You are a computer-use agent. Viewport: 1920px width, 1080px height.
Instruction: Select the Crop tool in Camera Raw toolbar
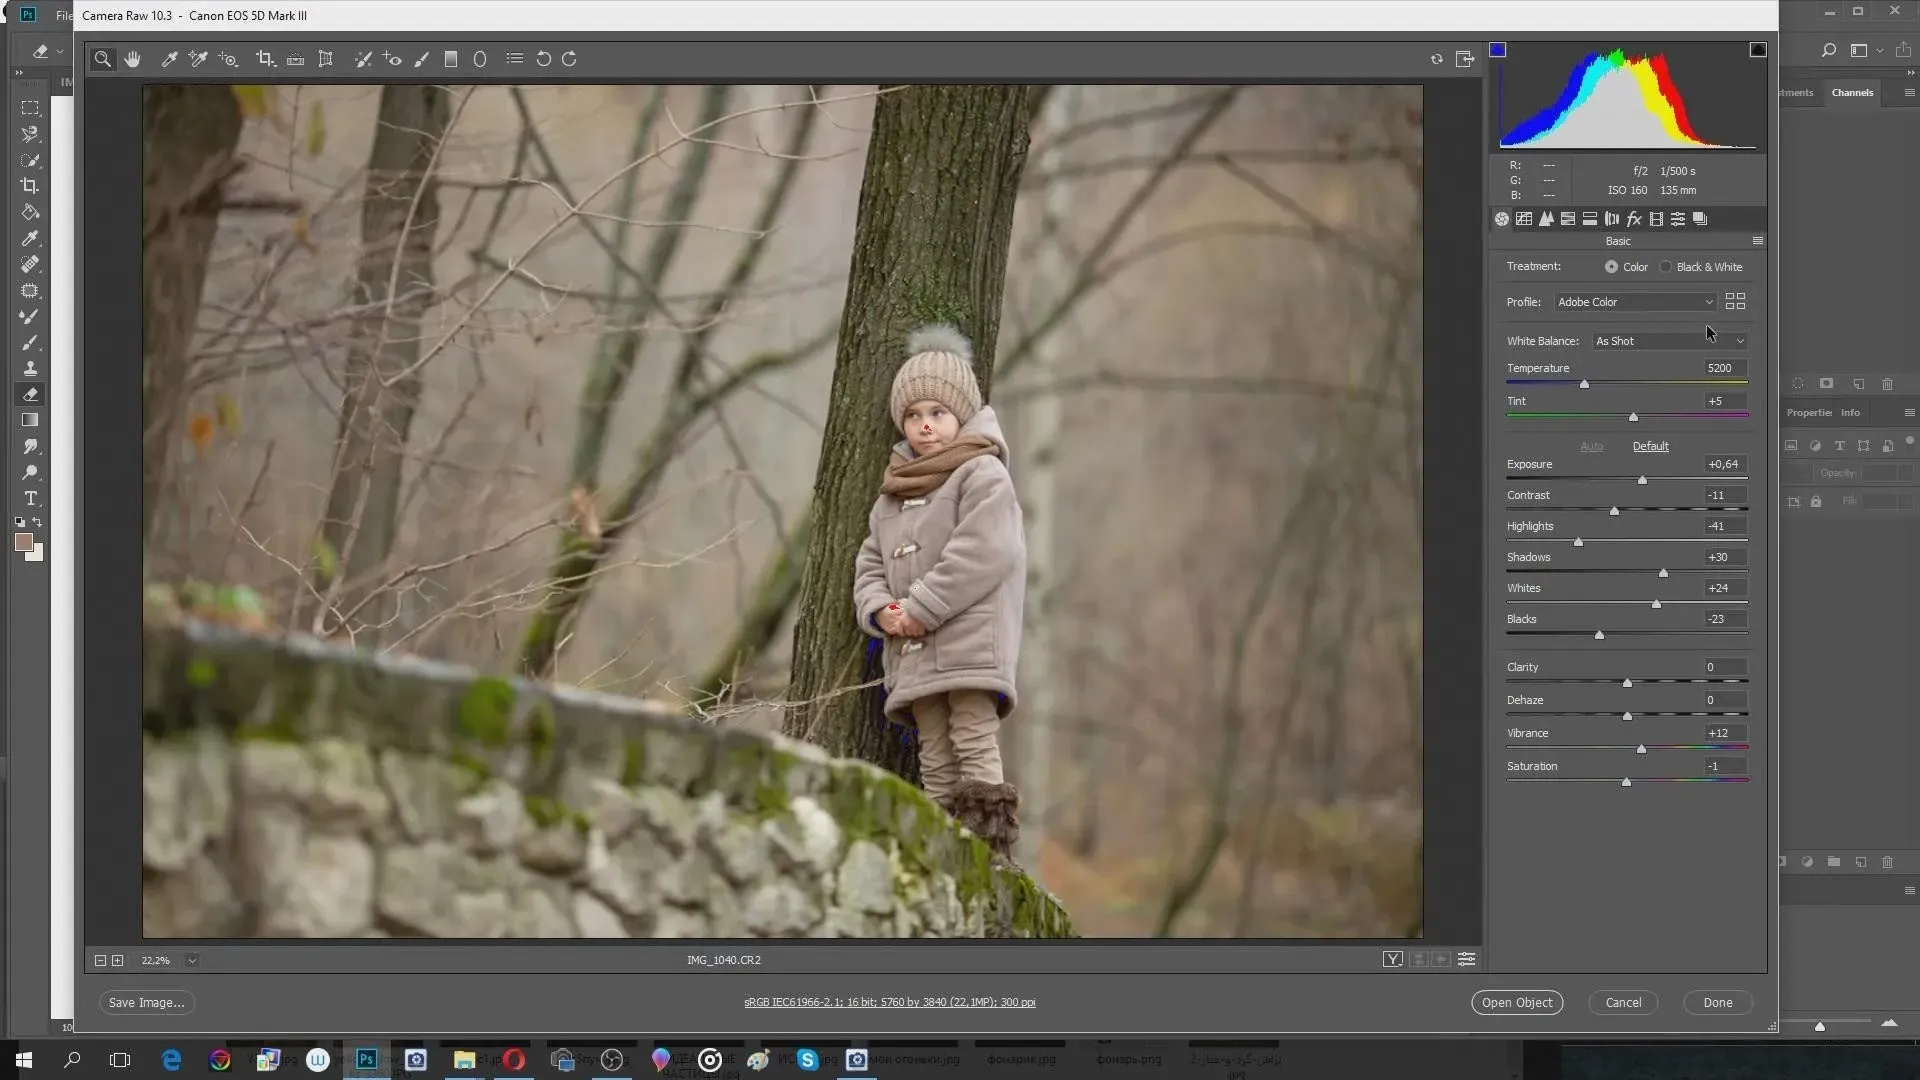[265, 59]
